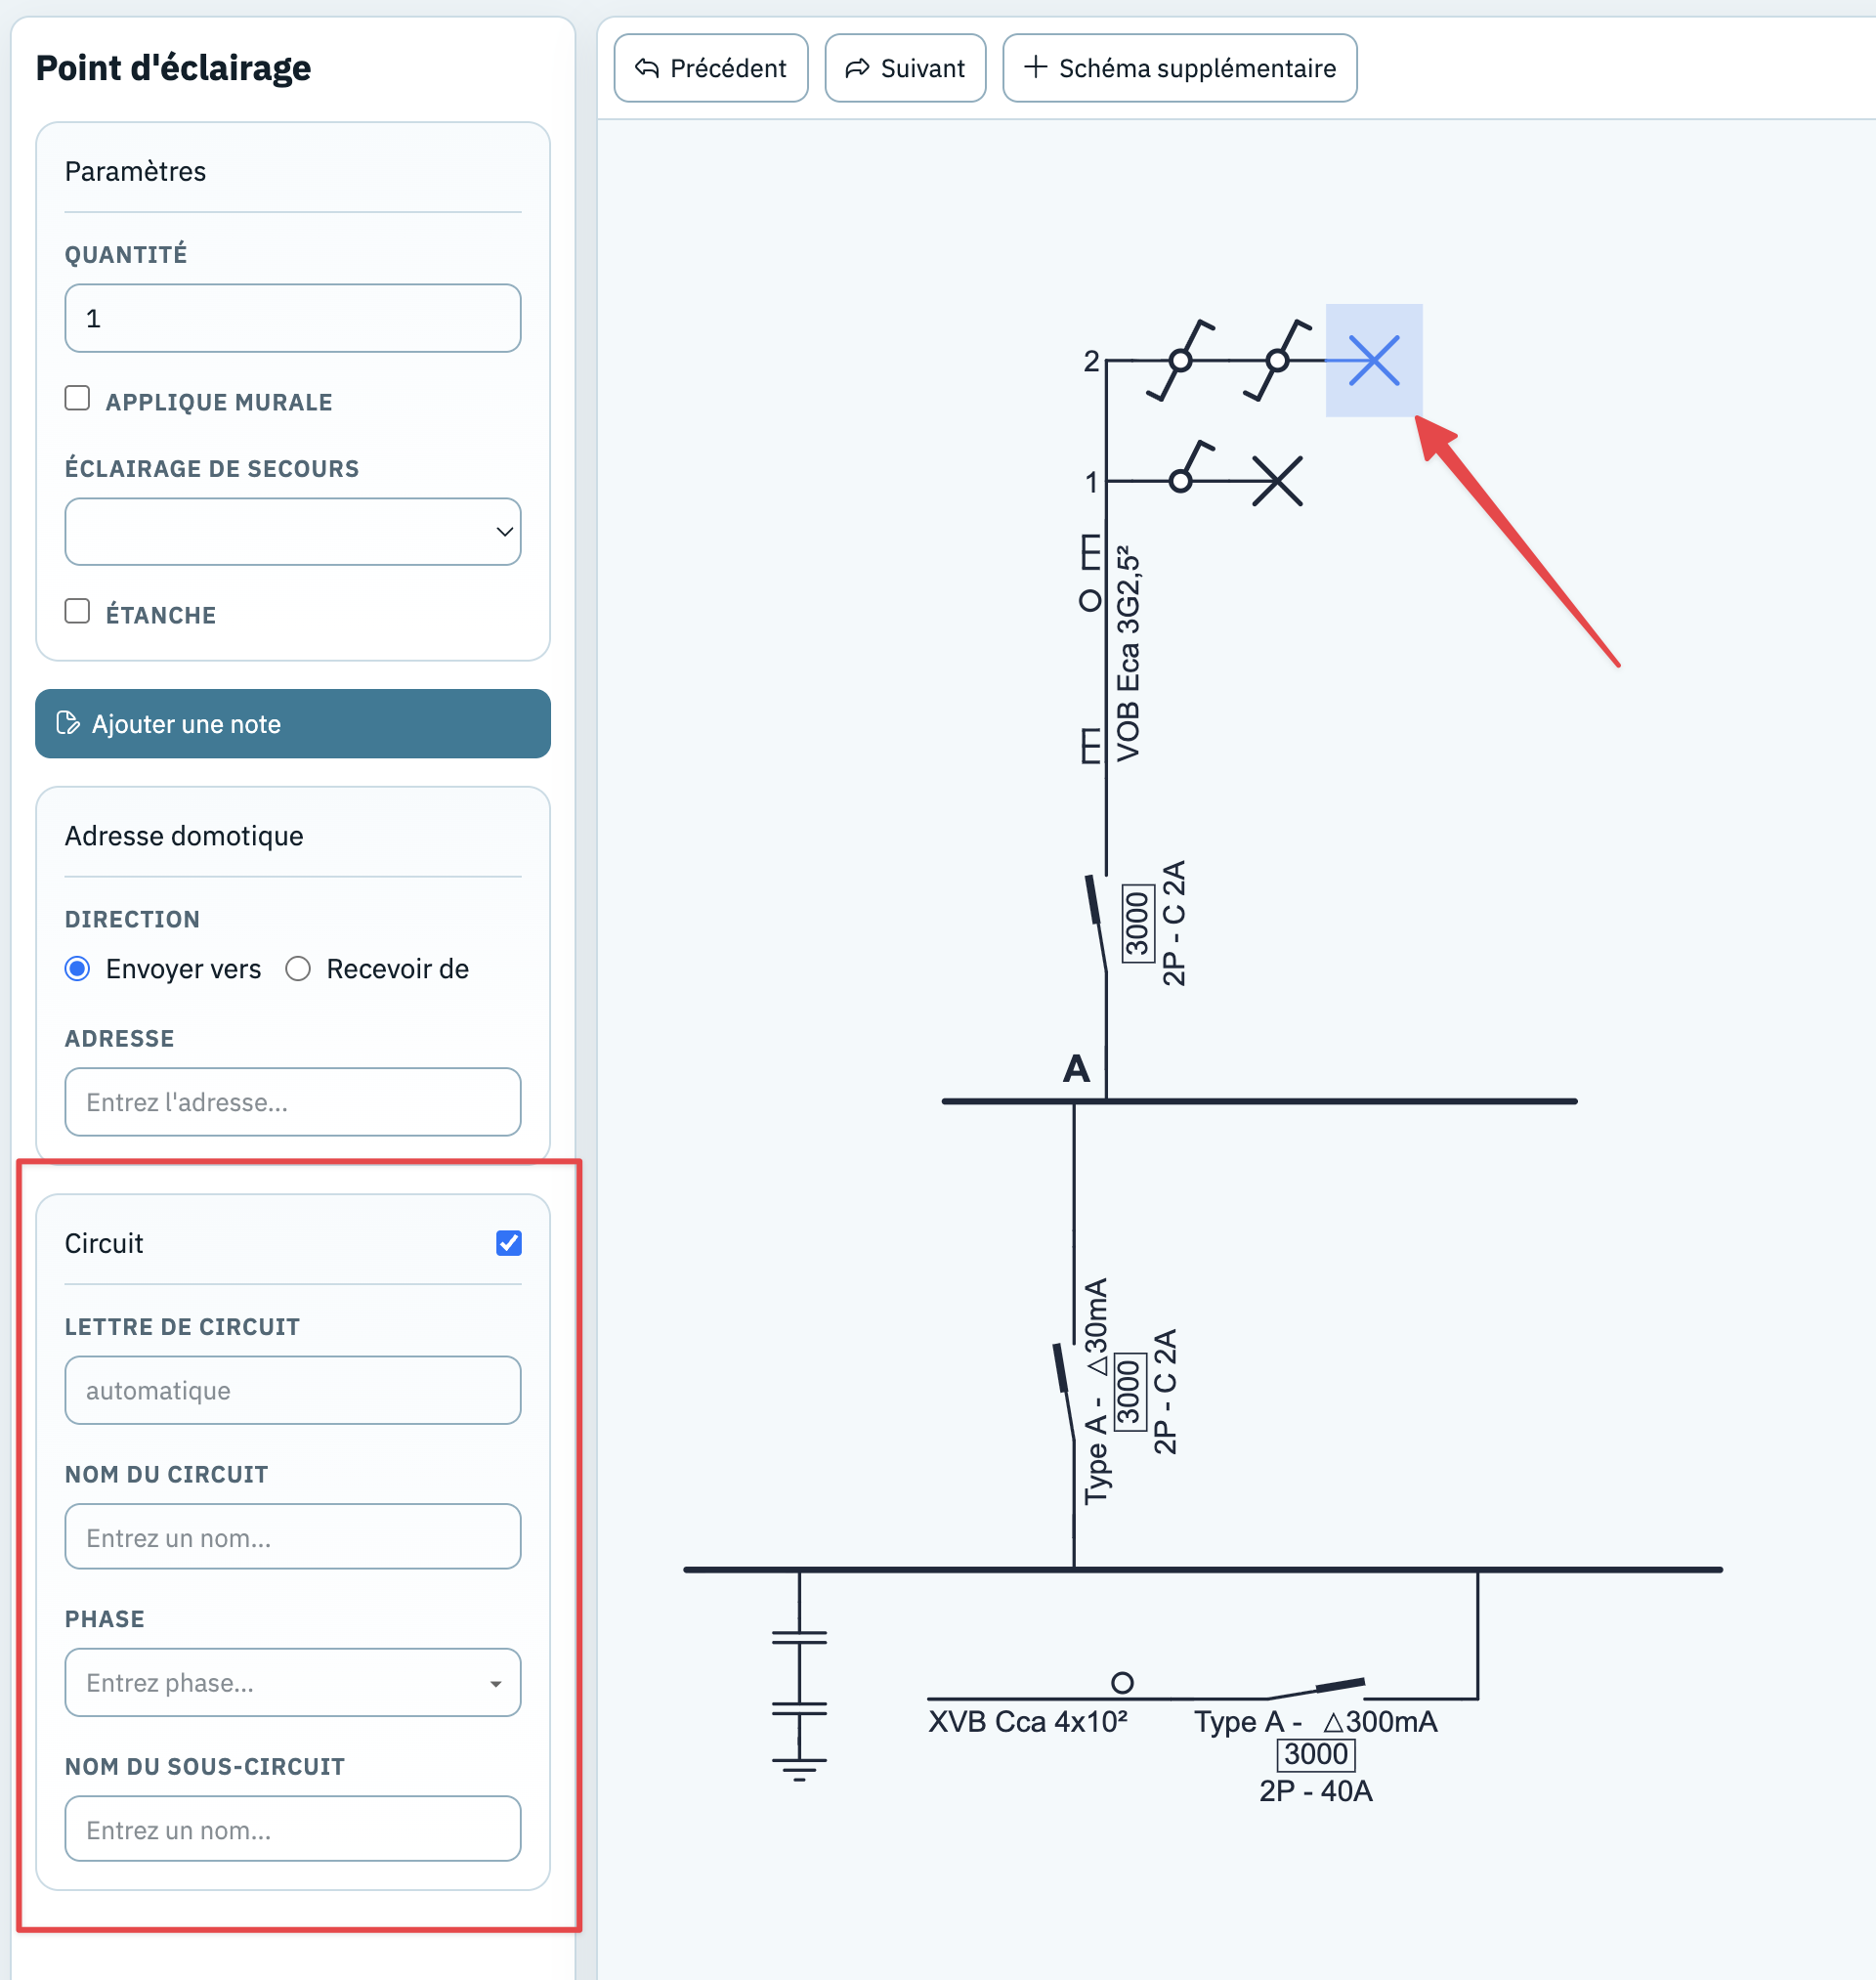Click the Suivant button

905,68
